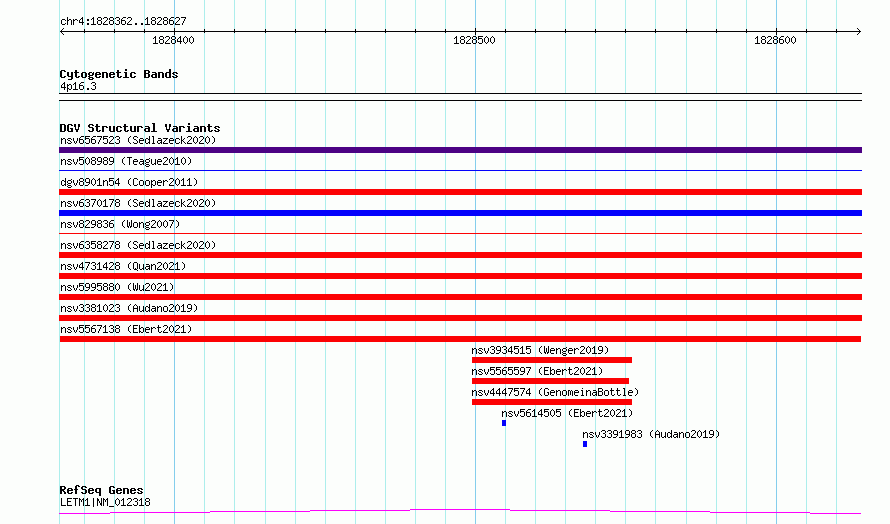The image size is (890, 524).
Task: Click the red nsv5567138 variant bar
Action: (x=460, y=339)
